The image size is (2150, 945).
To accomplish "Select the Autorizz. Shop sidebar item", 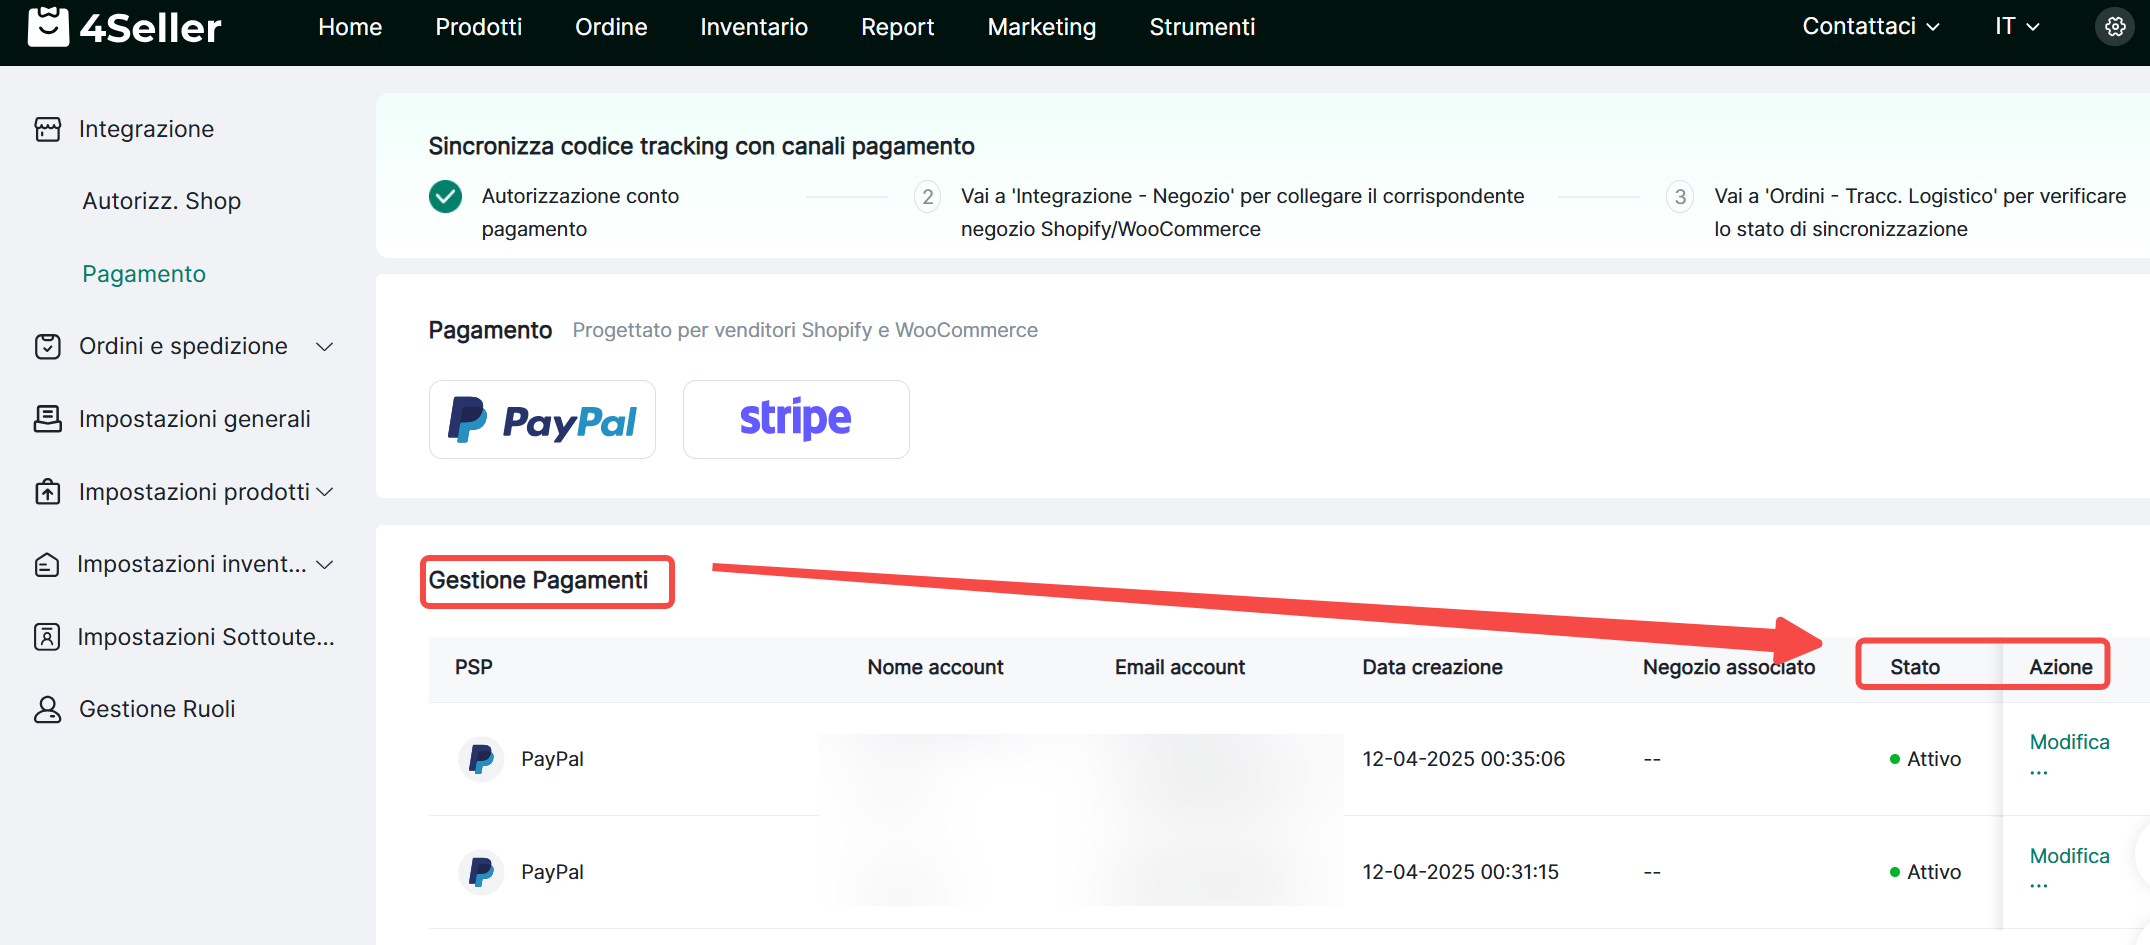I will pyautogui.click(x=161, y=201).
